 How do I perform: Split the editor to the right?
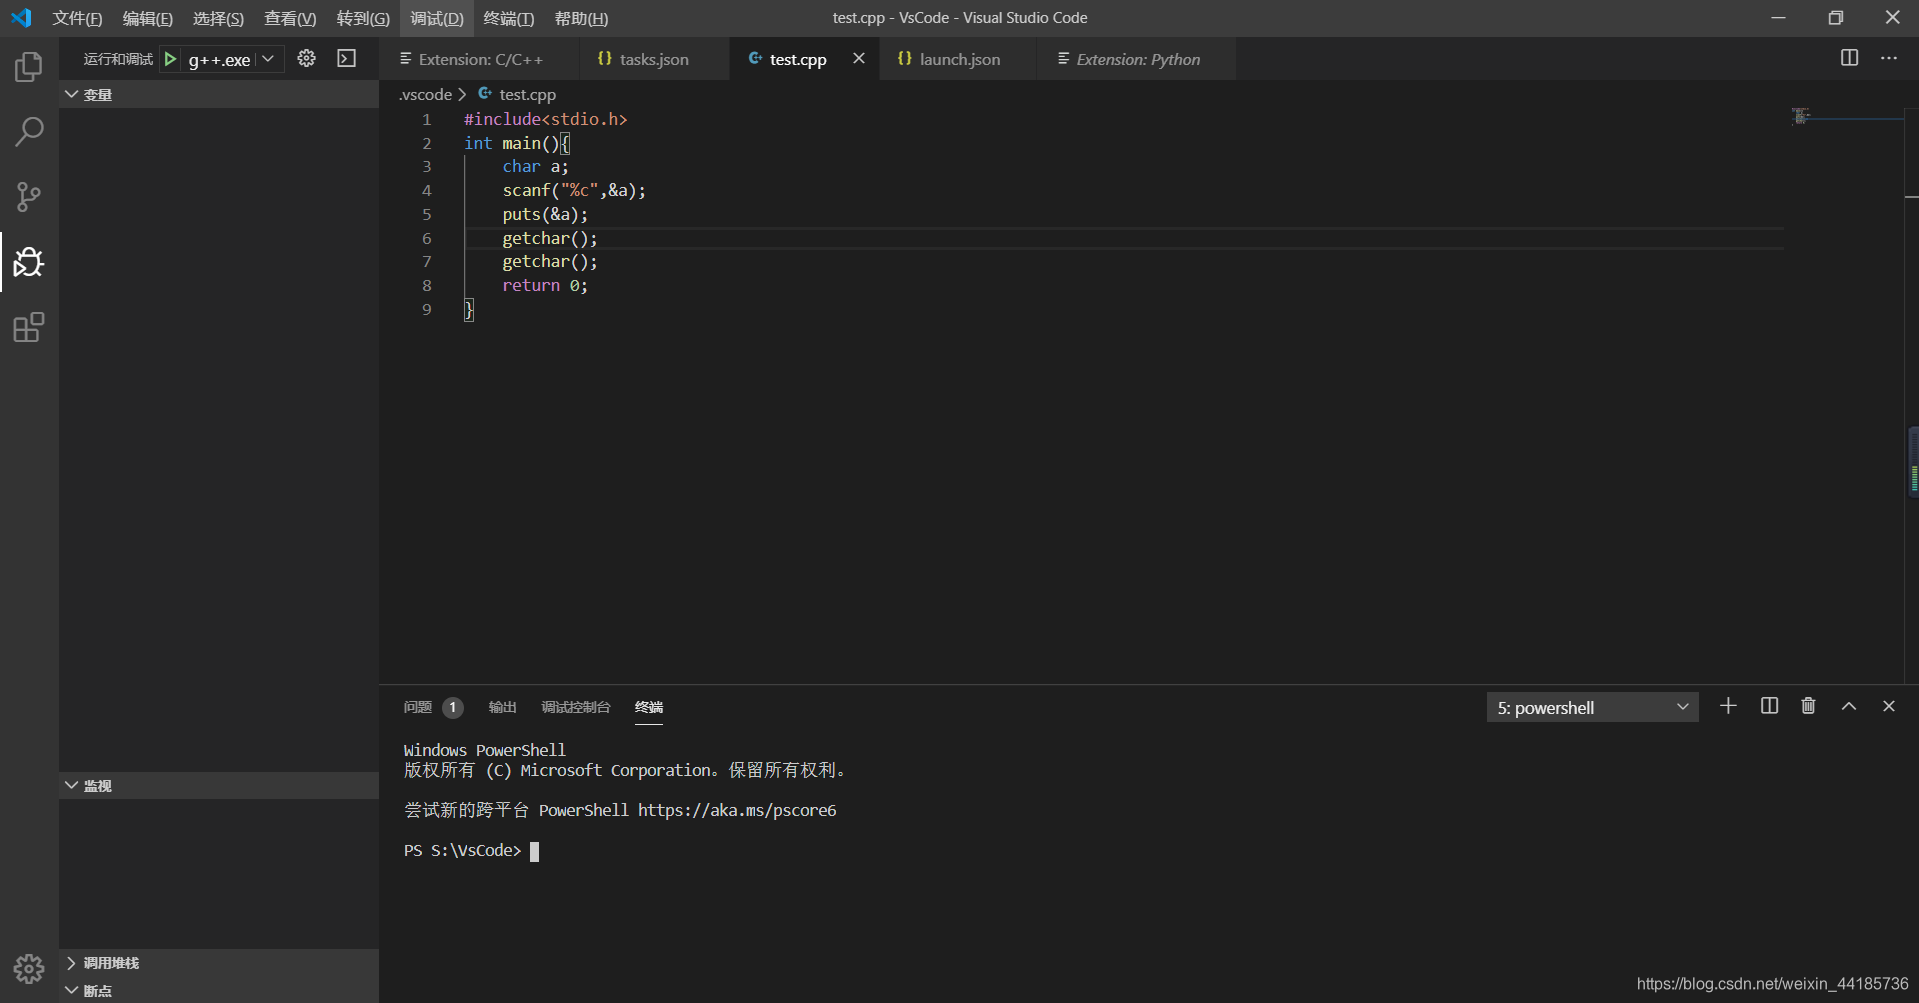(1849, 58)
